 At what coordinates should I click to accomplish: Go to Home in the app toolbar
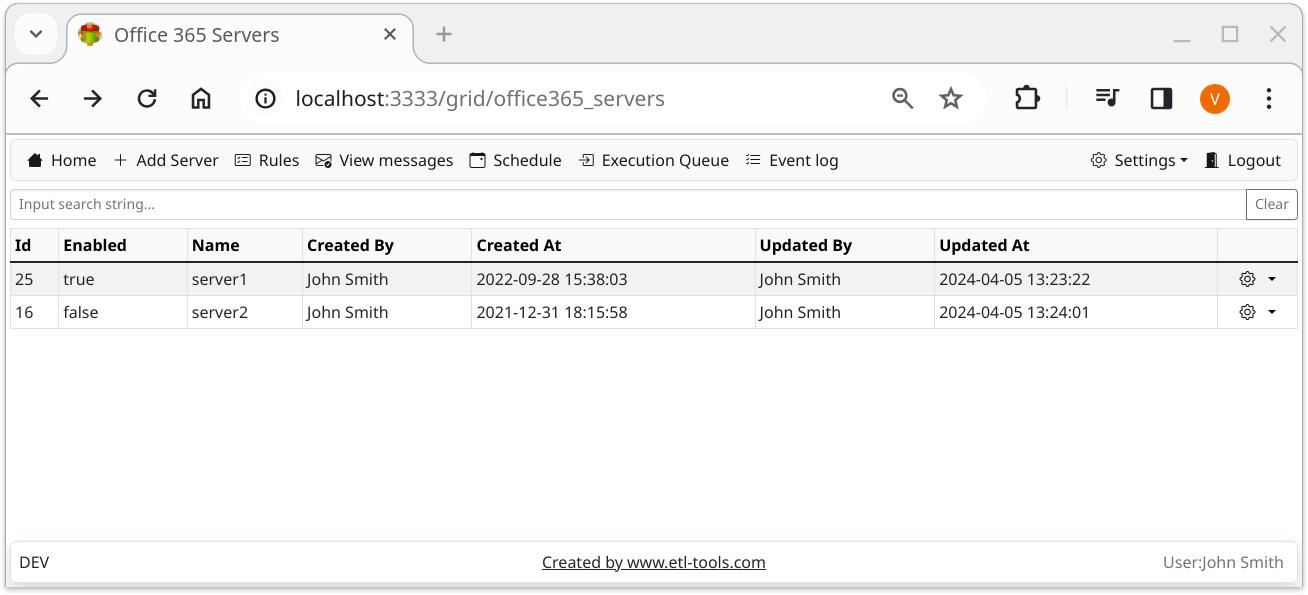62,160
